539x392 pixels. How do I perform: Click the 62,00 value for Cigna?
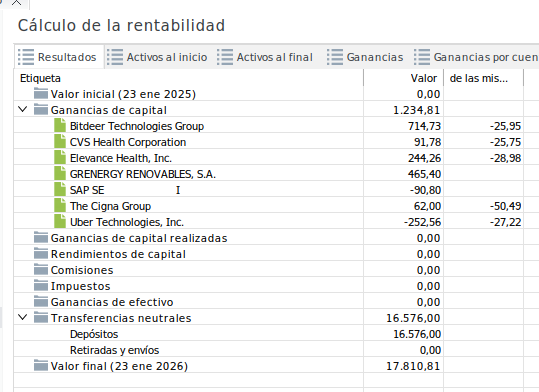(x=427, y=206)
